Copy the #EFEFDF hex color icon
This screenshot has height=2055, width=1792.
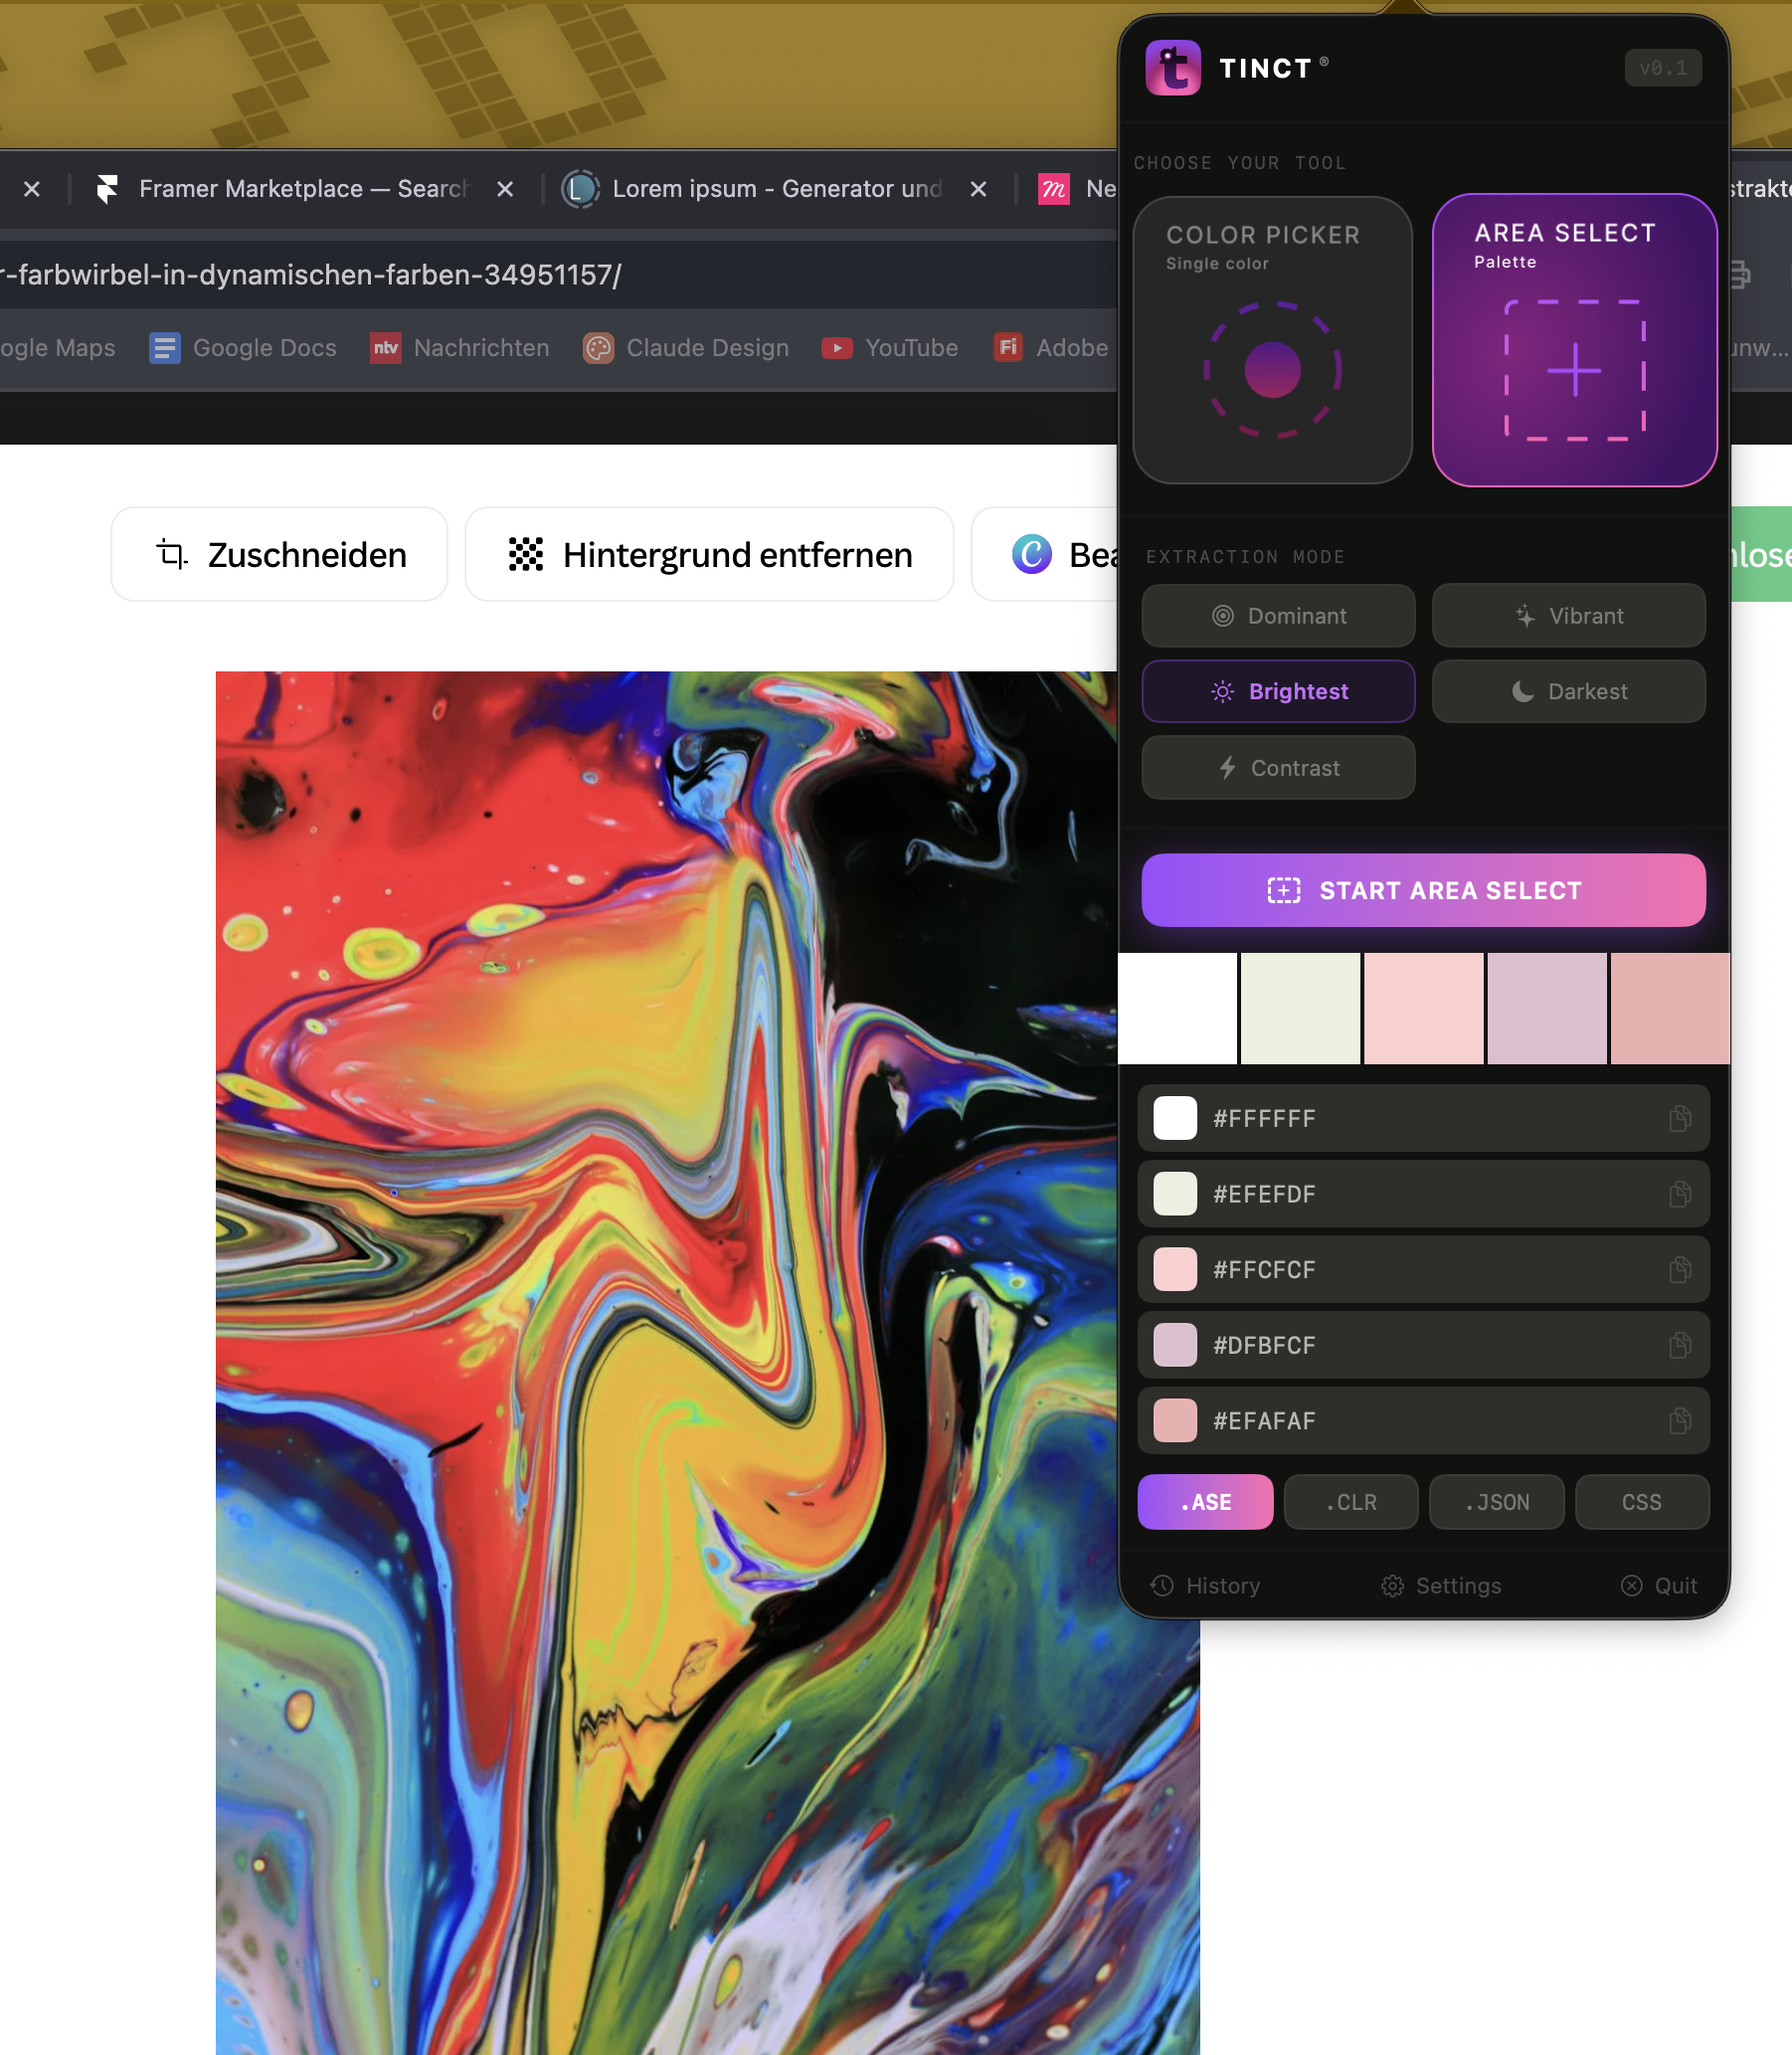1679,1193
